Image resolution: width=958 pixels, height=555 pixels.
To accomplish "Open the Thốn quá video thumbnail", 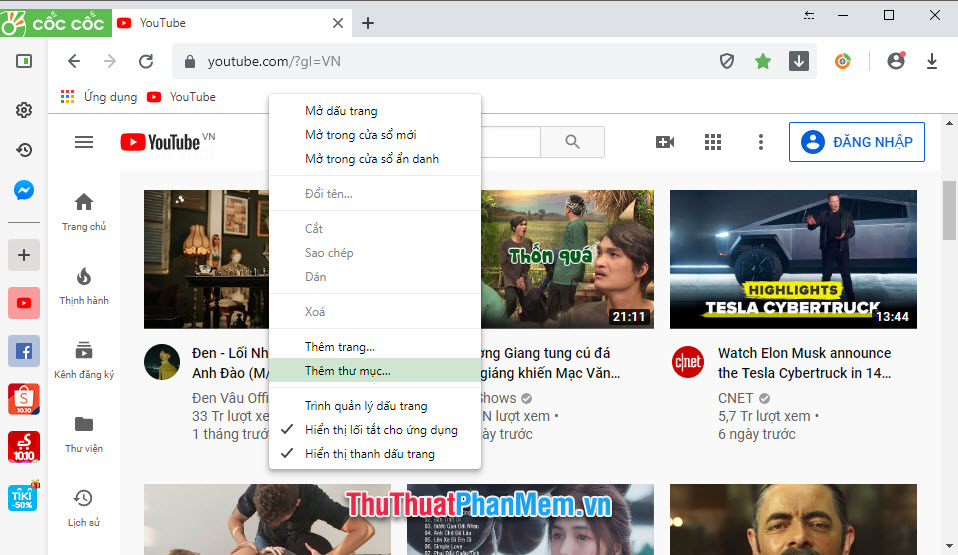I will (567, 259).
